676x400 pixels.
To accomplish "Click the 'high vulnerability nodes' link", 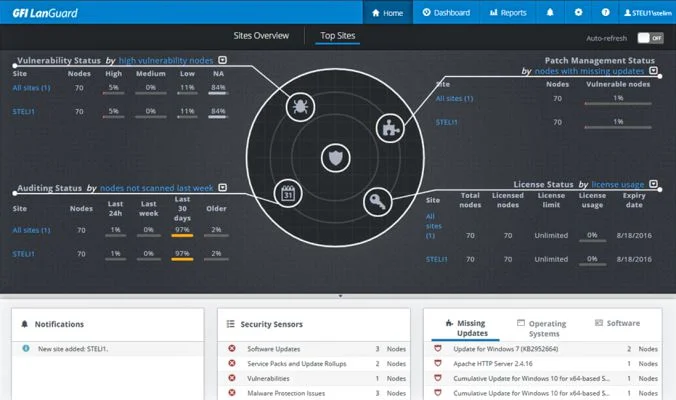I will click(165, 60).
